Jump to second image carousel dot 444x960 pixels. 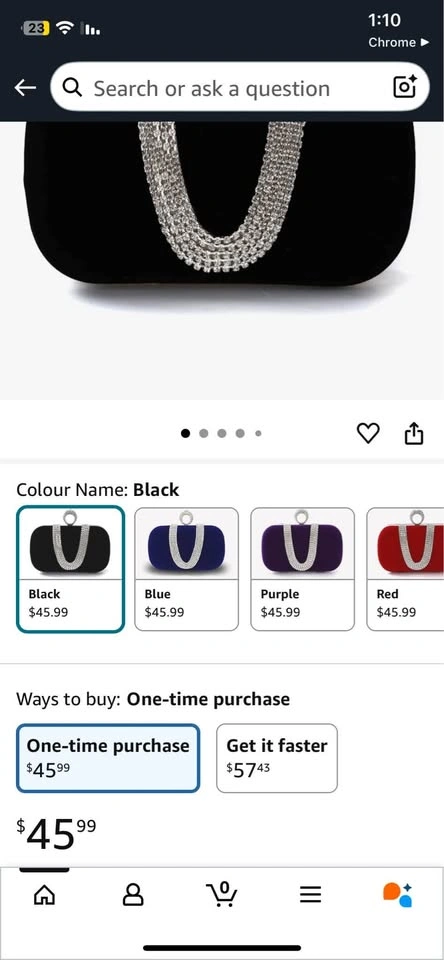(204, 433)
